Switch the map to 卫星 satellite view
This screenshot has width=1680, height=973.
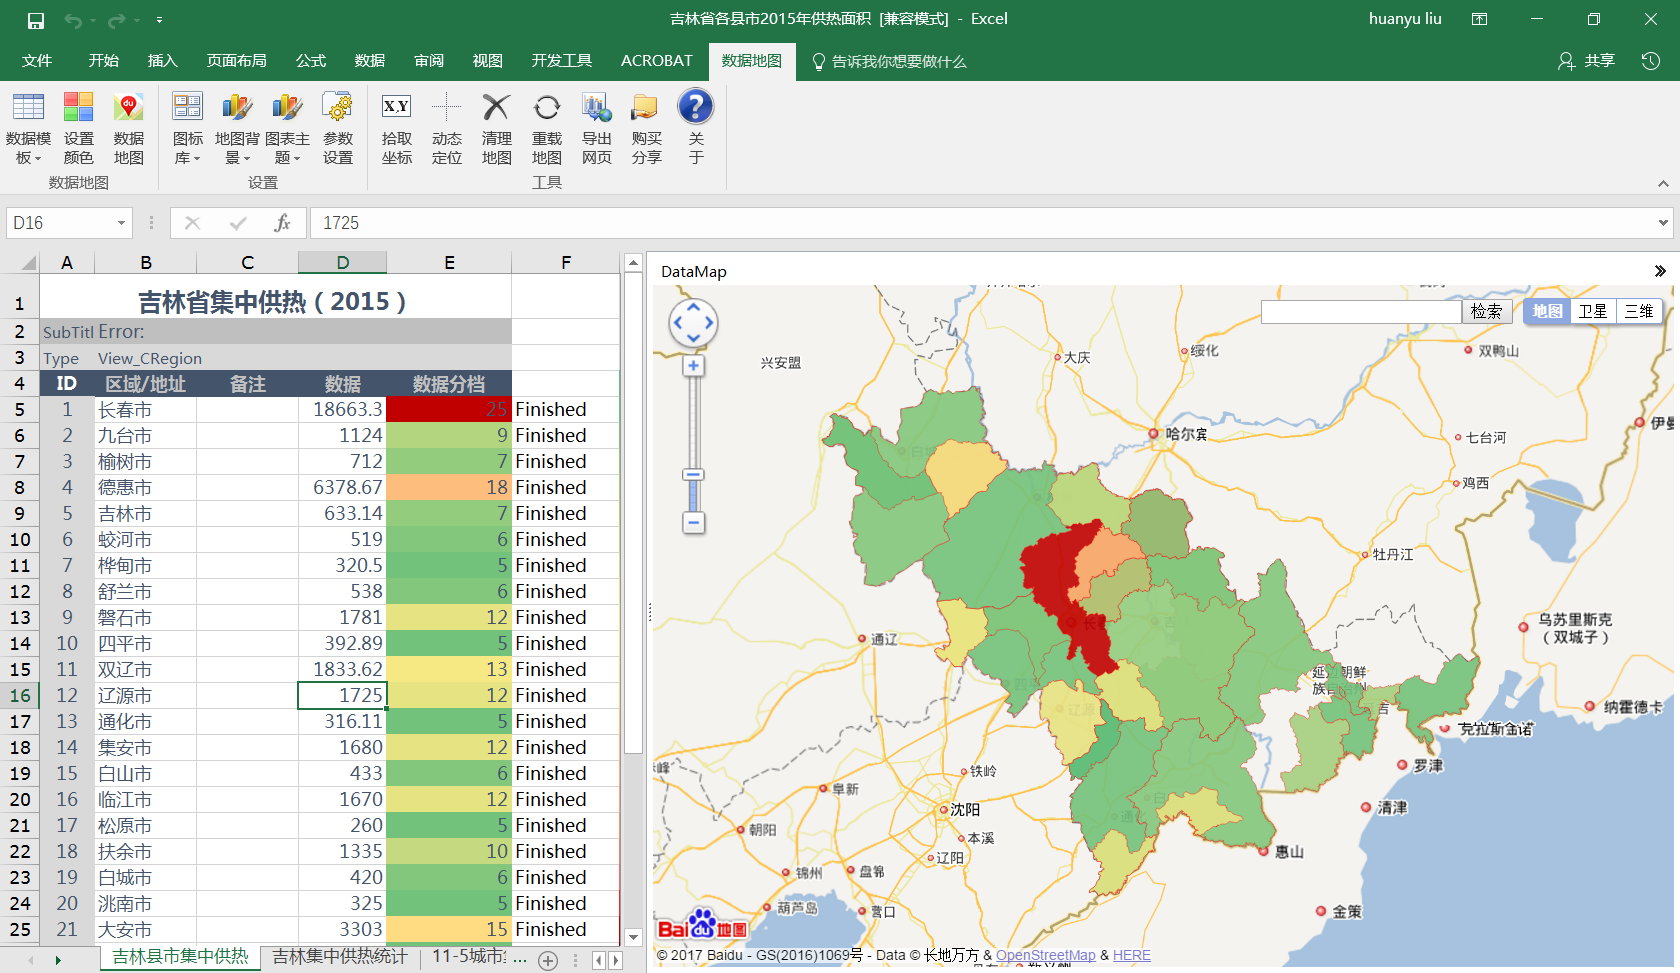coord(1593,311)
